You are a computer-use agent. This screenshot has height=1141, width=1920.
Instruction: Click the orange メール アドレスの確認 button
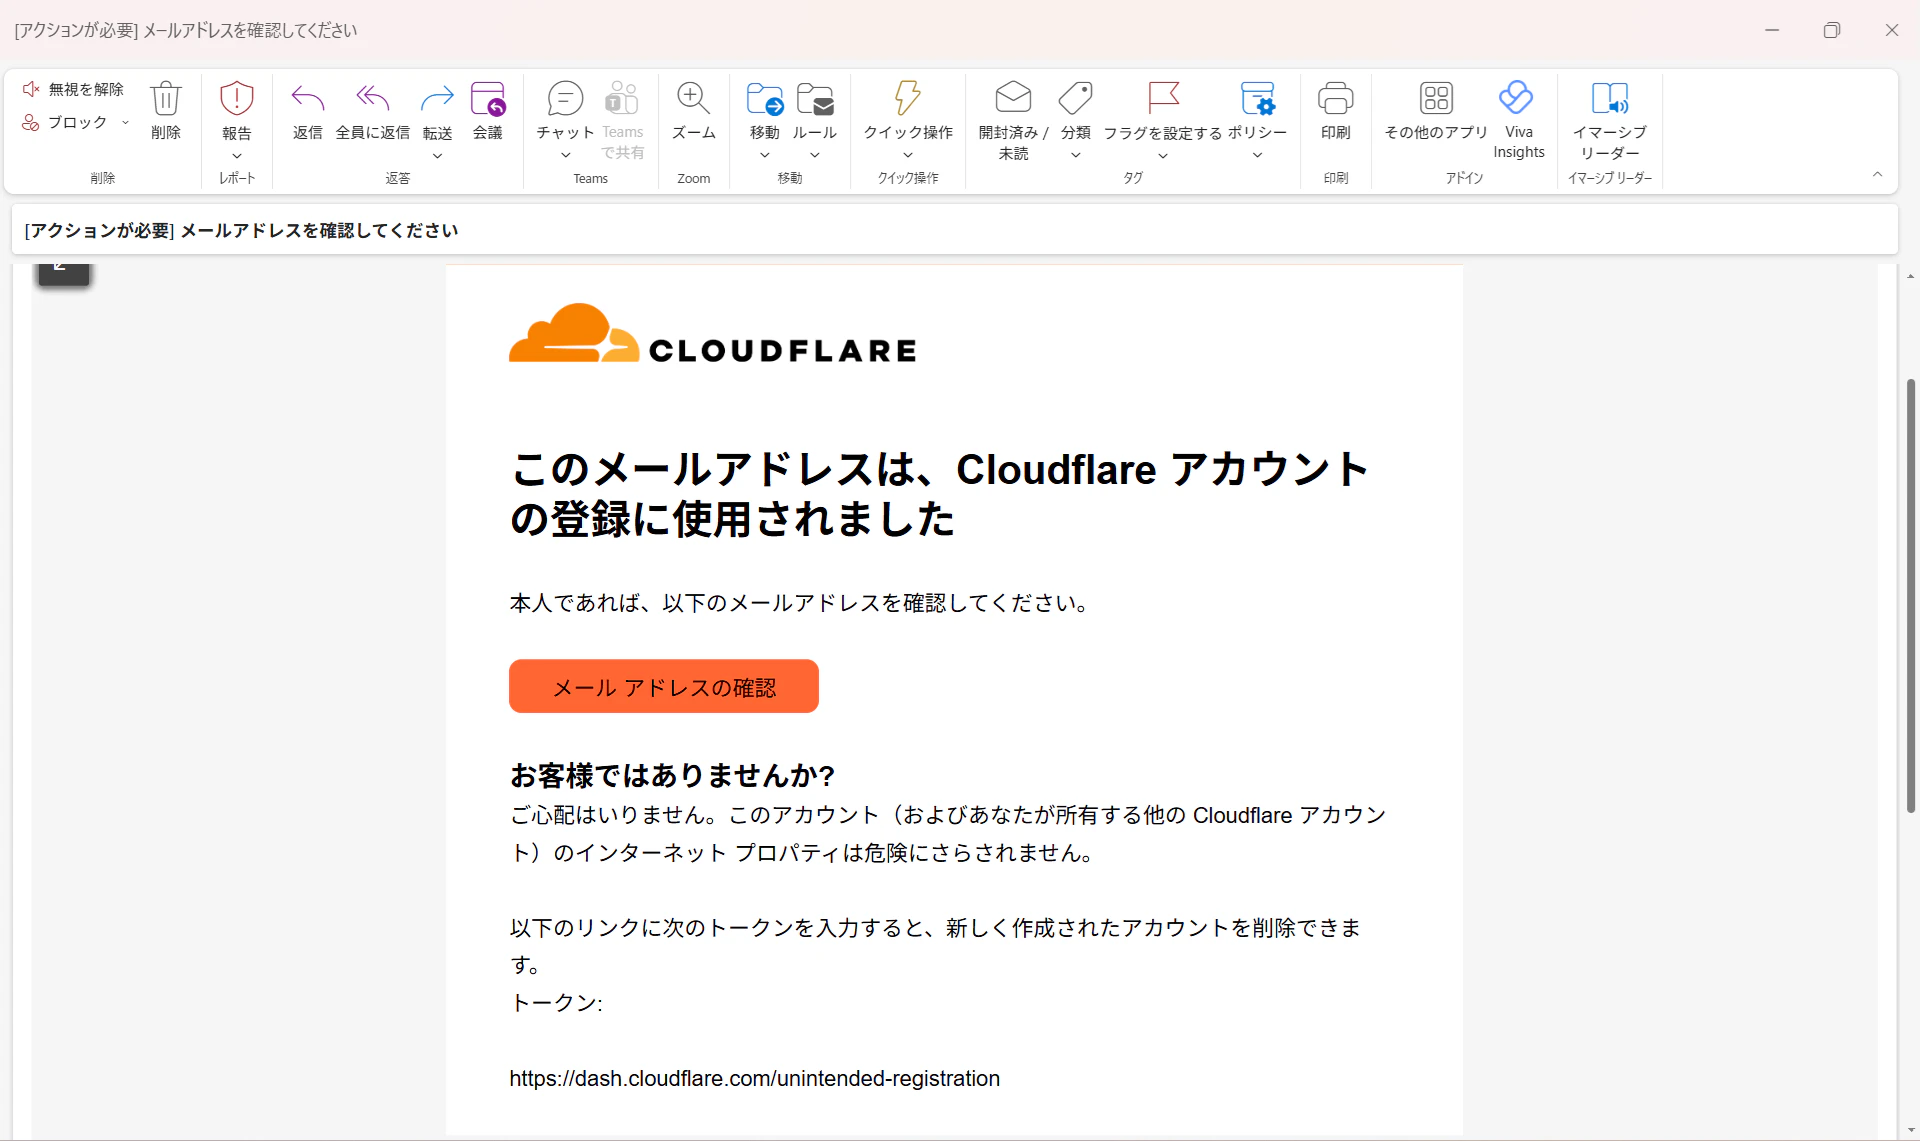[664, 686]
